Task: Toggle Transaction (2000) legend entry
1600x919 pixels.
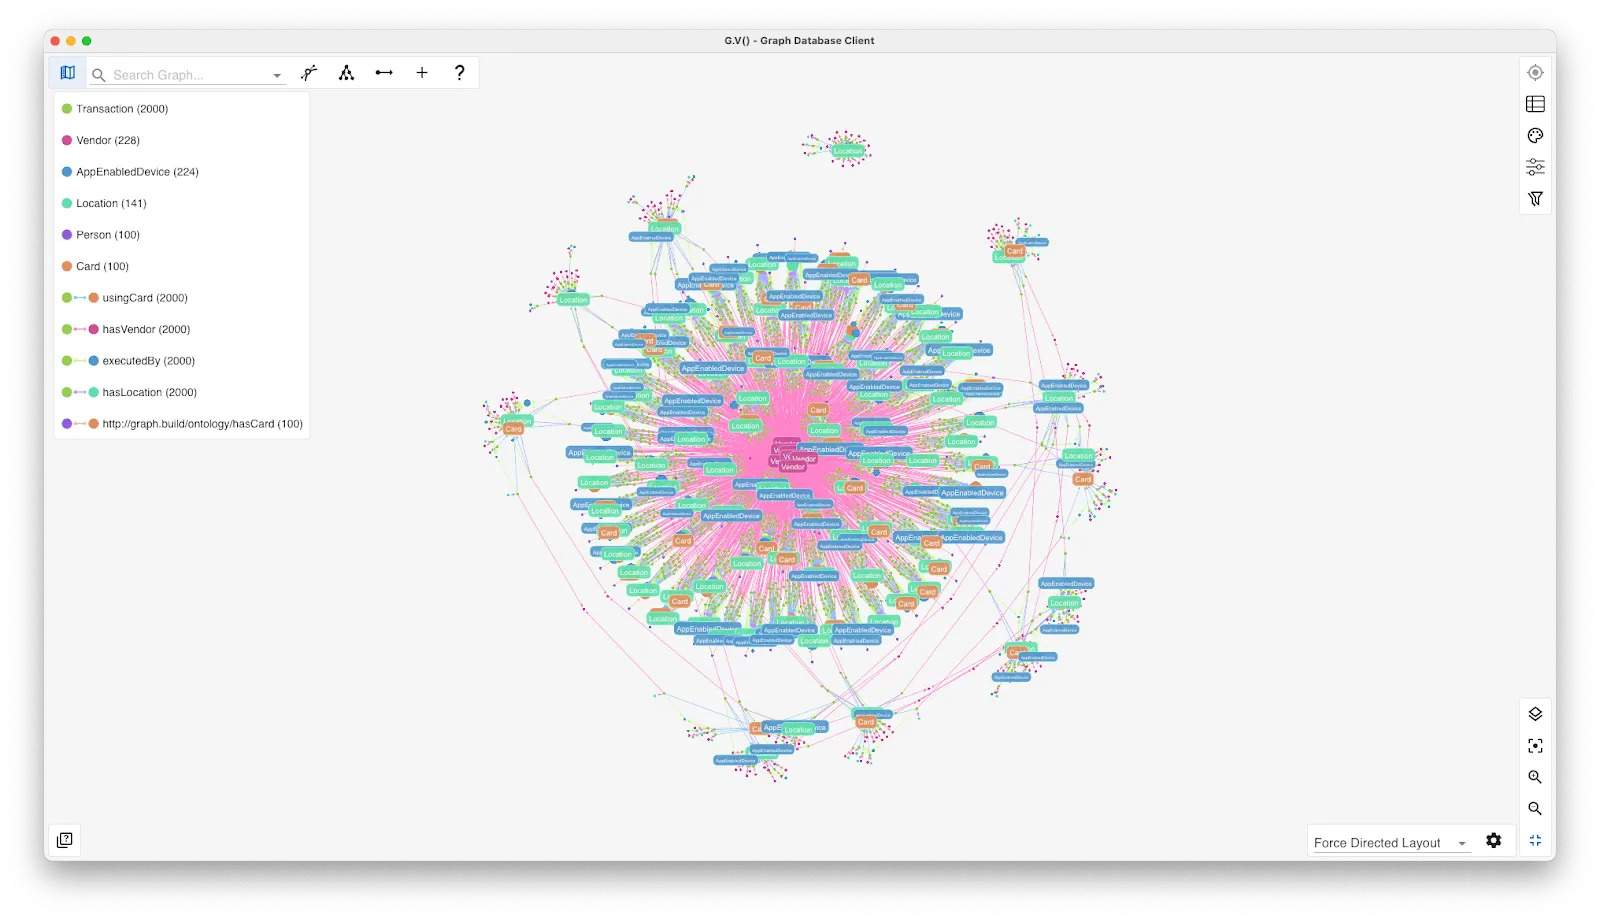Action: coord(115,109)
